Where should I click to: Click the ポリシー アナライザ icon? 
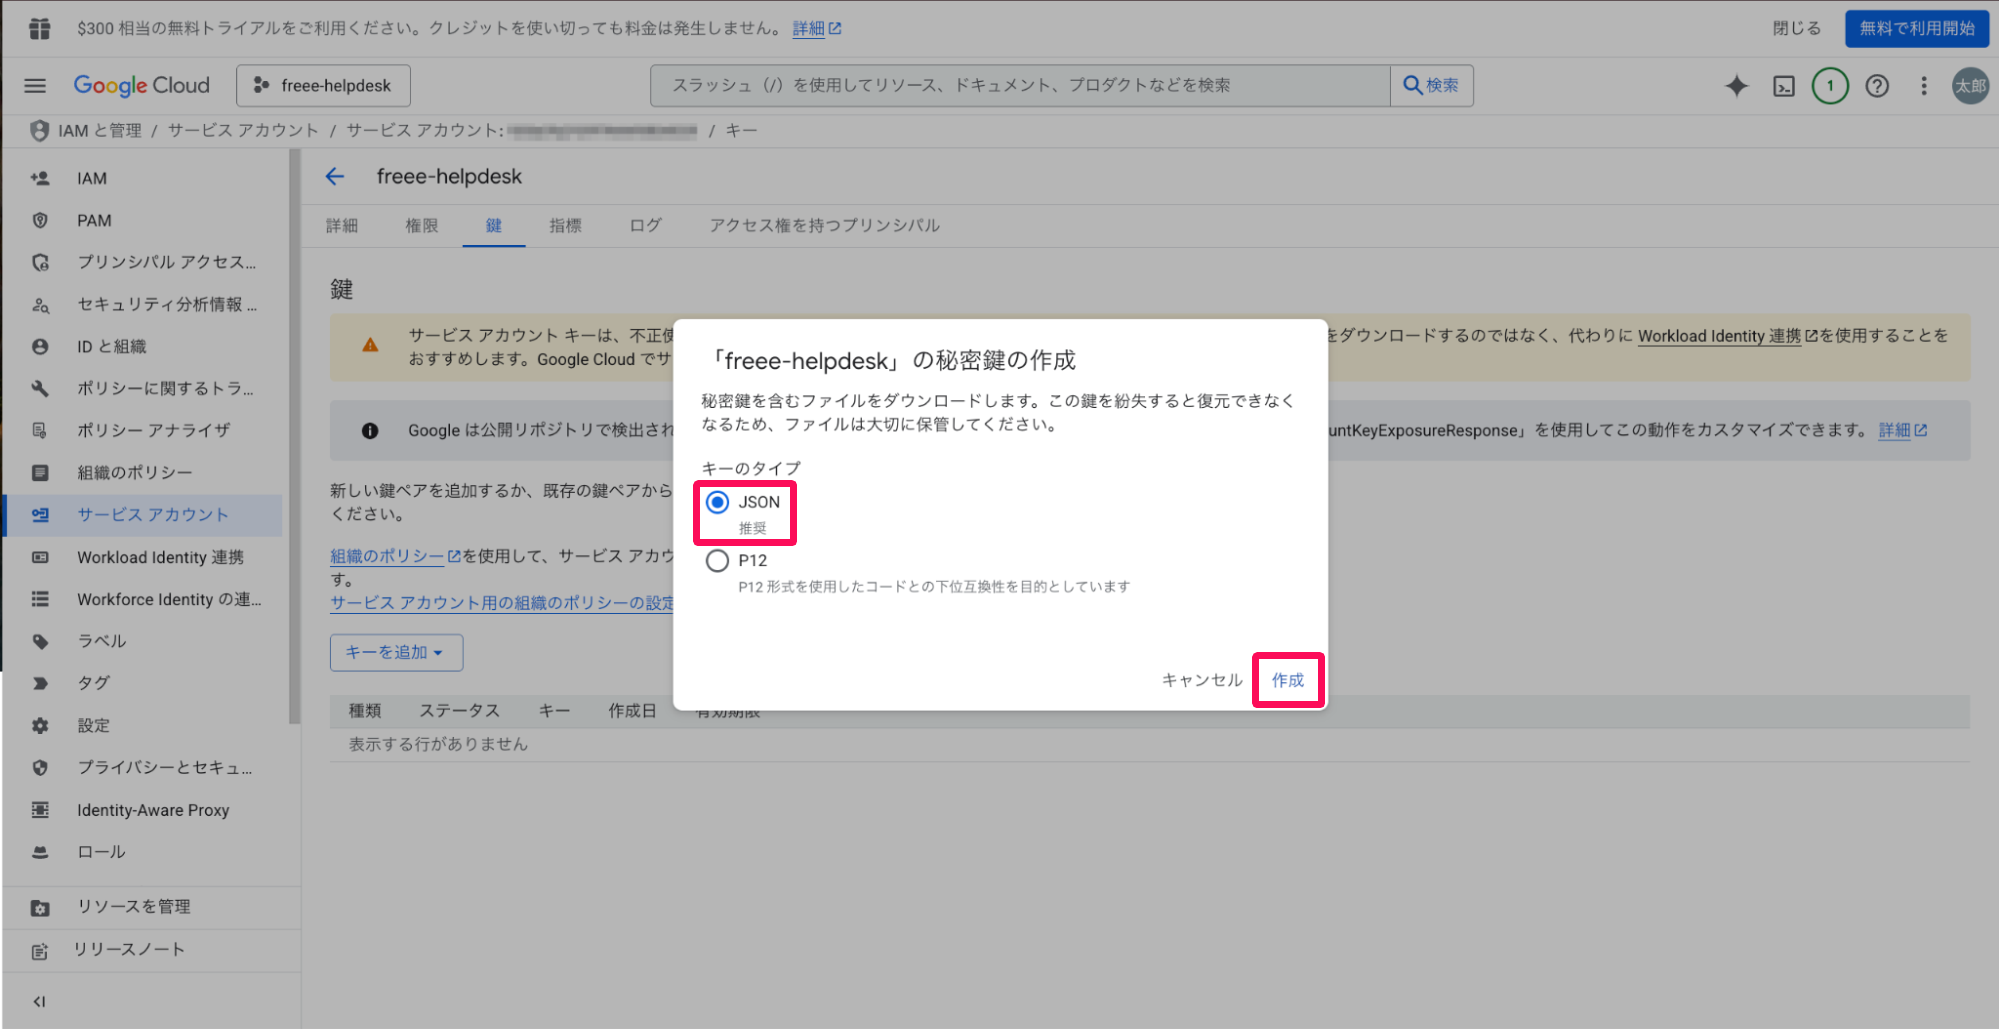(x=40, y=431)
